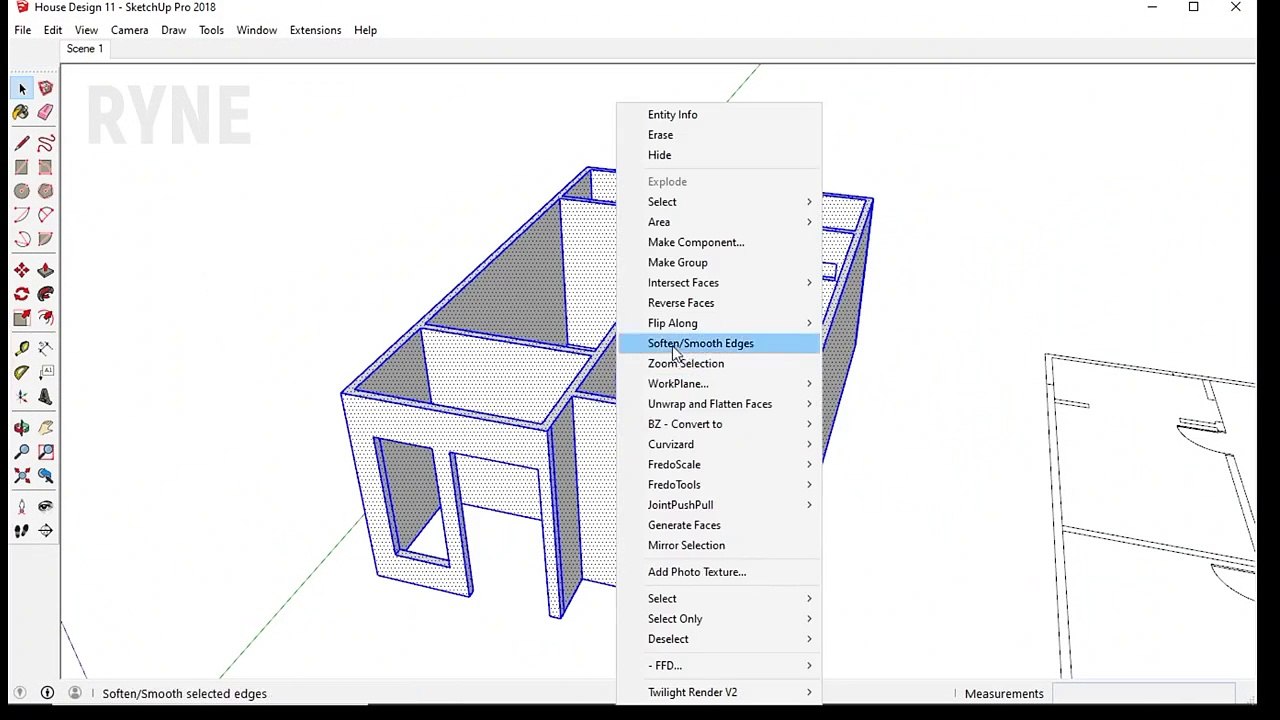Choose the Rectangle tool

click(x=22, y=168)
